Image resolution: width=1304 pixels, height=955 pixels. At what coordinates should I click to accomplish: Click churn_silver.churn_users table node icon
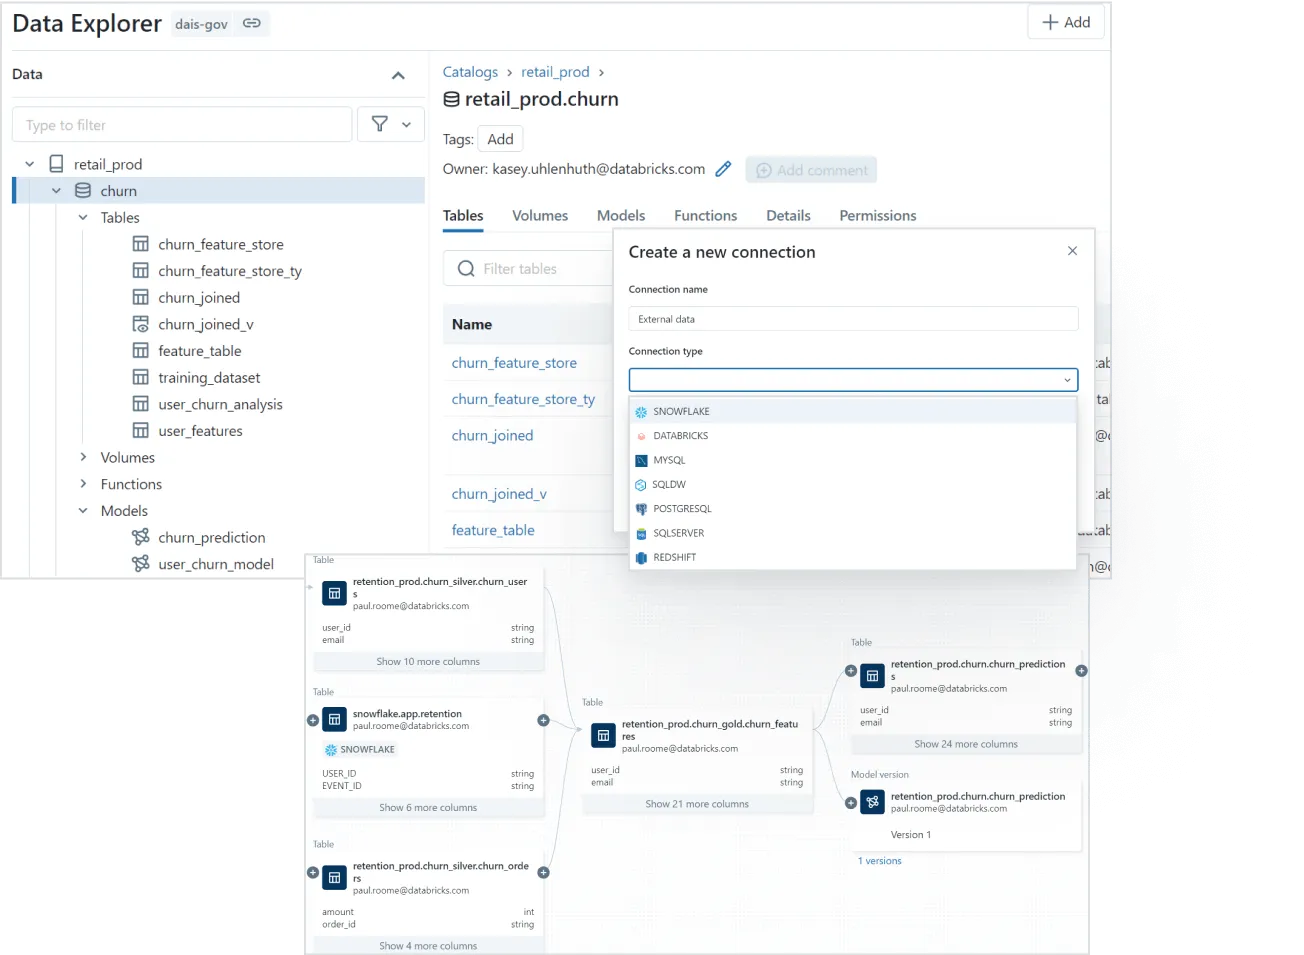[x=335, y=593]
